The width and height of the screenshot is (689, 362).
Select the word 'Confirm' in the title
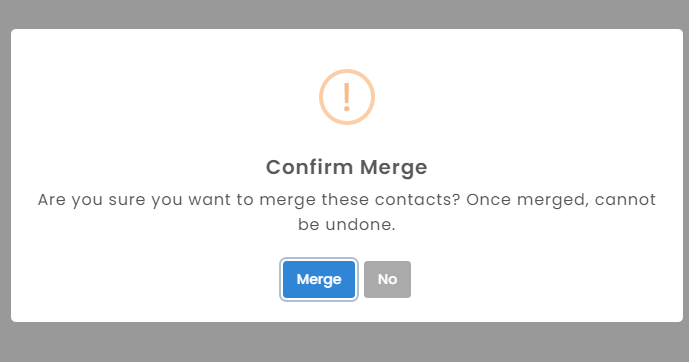pyautogui.click(x=309, y=167)
